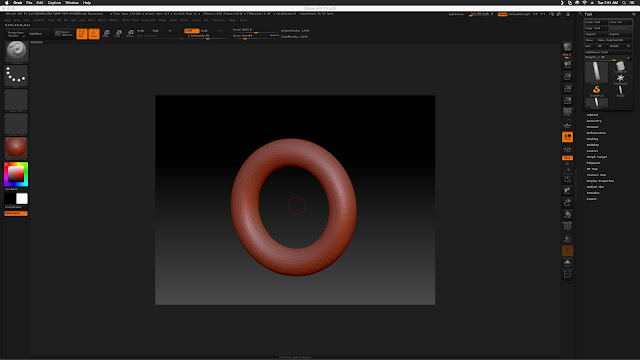Click the Xpose icon
The image size is (640, 360).
[567, 275]
